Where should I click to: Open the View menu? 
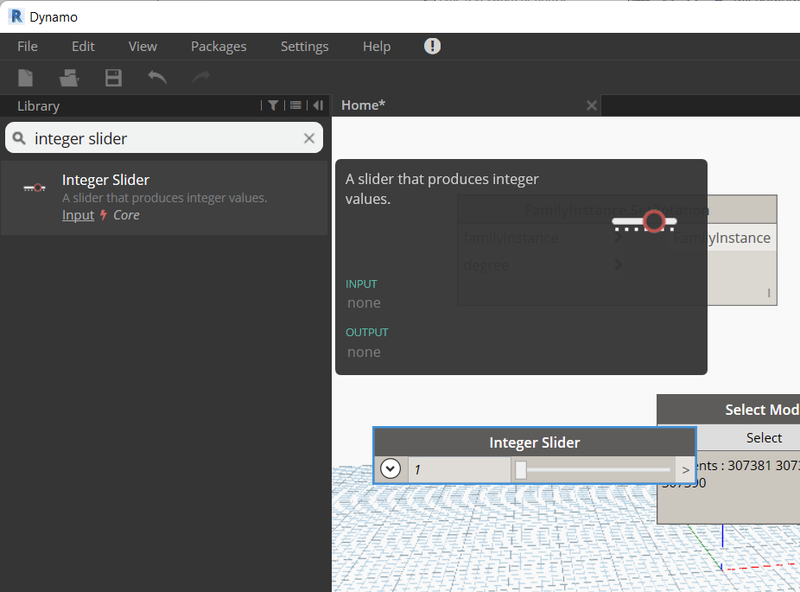[x=142, y=46]
